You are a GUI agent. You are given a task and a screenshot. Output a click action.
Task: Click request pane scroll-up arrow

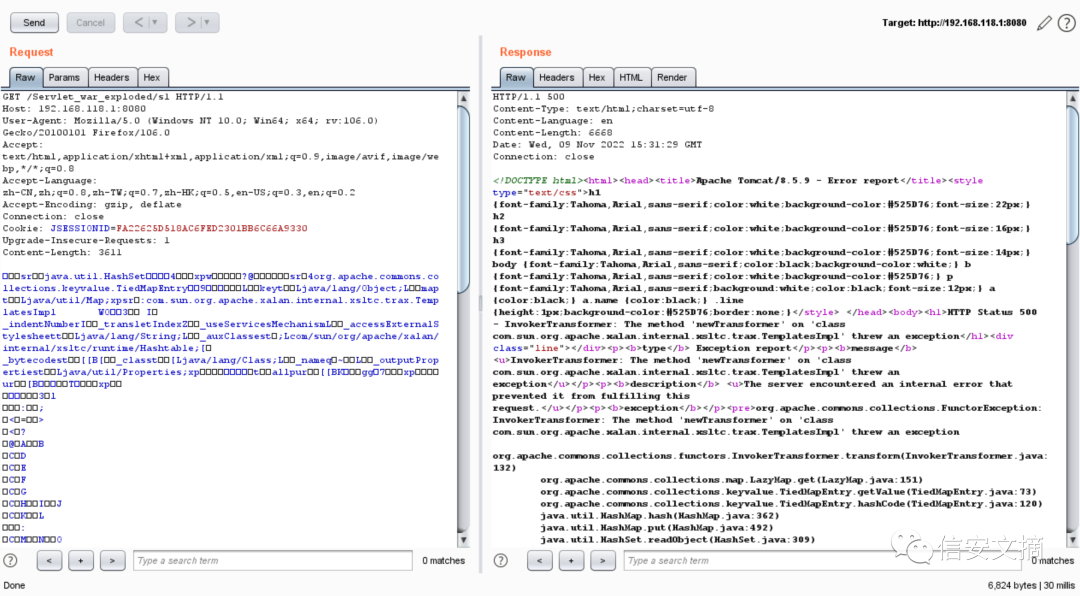pos(464,98)
